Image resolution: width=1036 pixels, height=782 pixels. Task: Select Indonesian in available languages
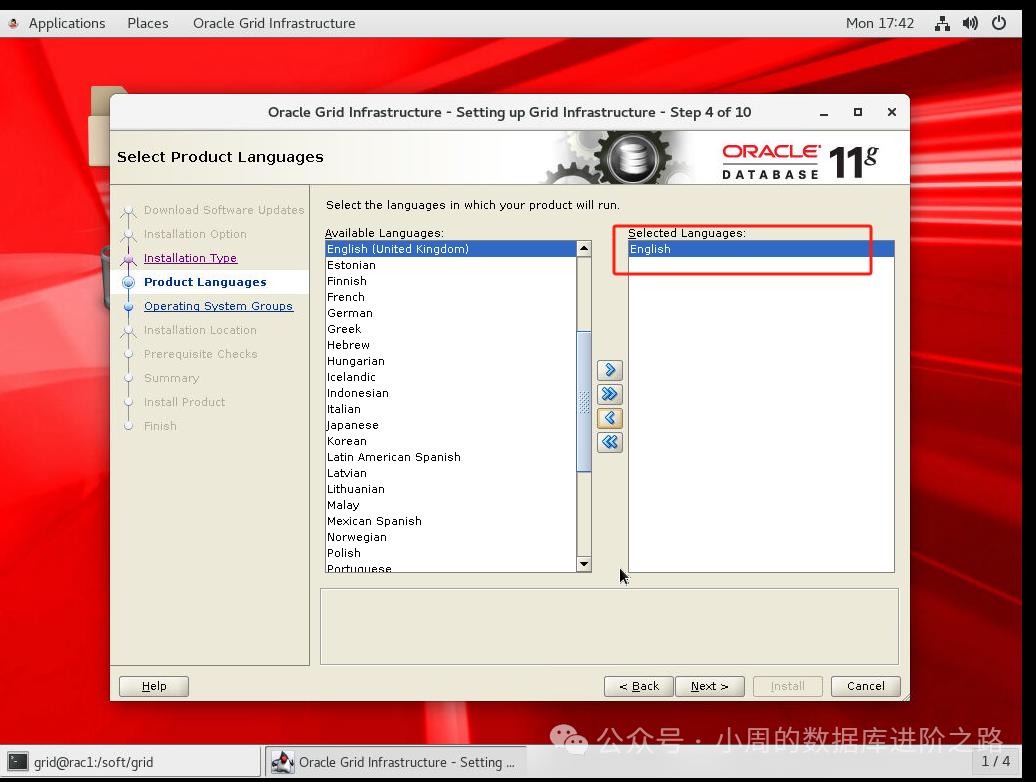(x=451, y=393)
